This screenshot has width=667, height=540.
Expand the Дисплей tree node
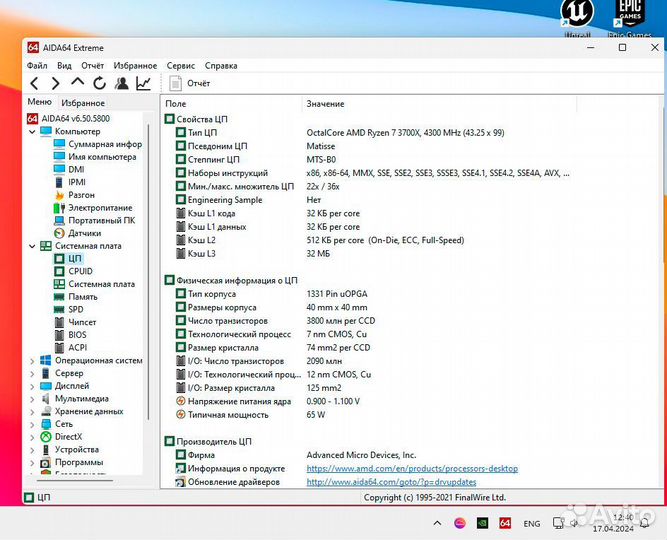[32, 386]
